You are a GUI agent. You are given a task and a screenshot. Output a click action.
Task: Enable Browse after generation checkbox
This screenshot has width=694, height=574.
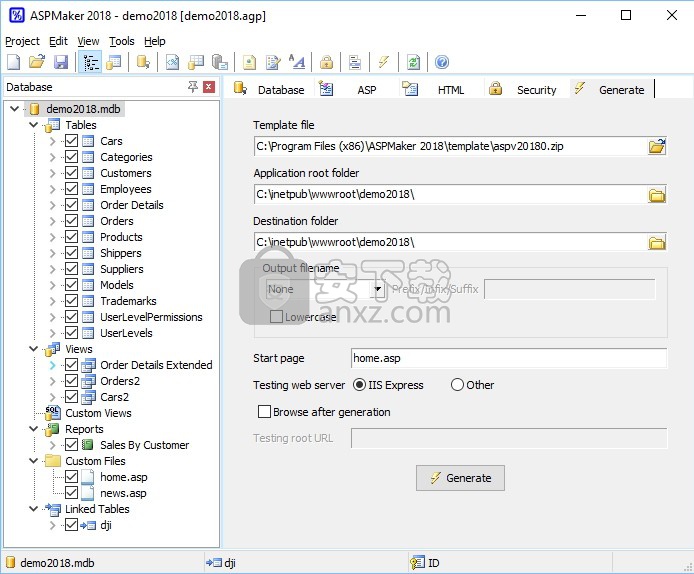click(264, 412)
